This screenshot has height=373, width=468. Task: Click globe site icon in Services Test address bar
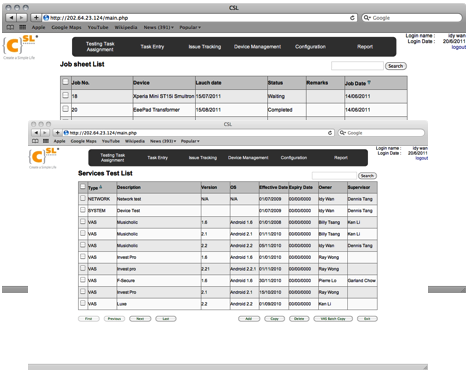(x=66, y=133)
